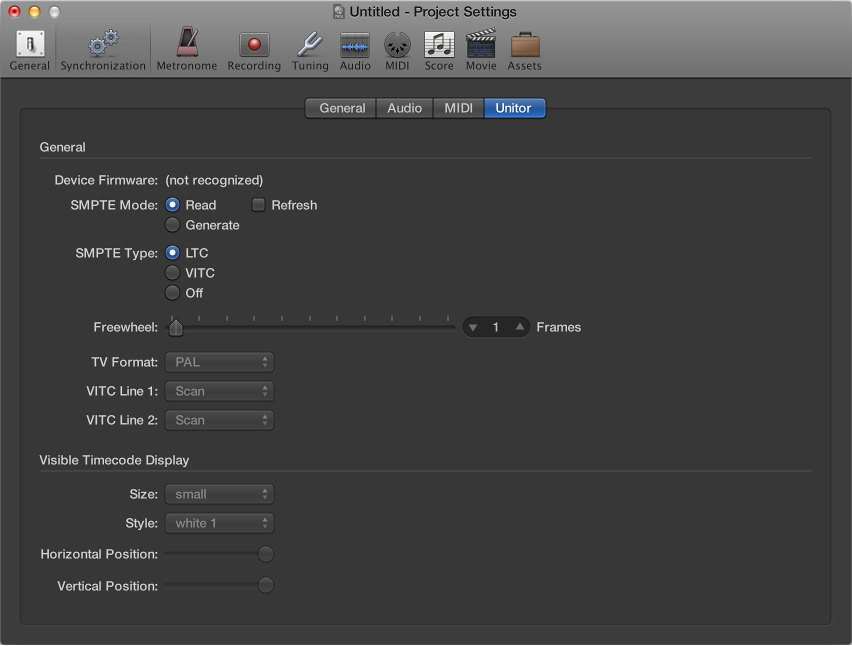Switch to the Unitor tab
This screenshot has height=646, width=852.
pos(514,108)
